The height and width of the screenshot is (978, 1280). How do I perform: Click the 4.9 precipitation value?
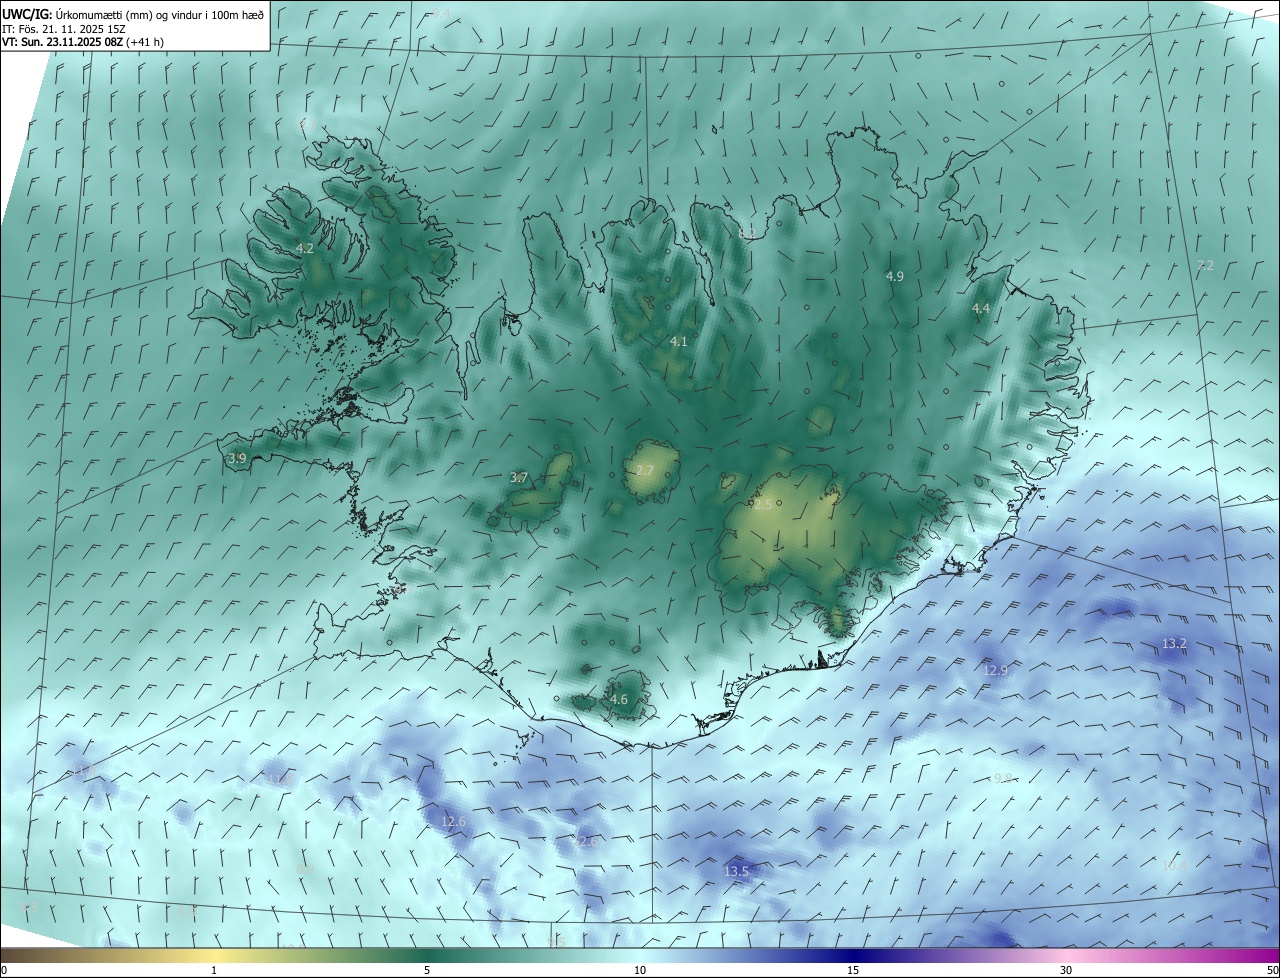[895, 276]
